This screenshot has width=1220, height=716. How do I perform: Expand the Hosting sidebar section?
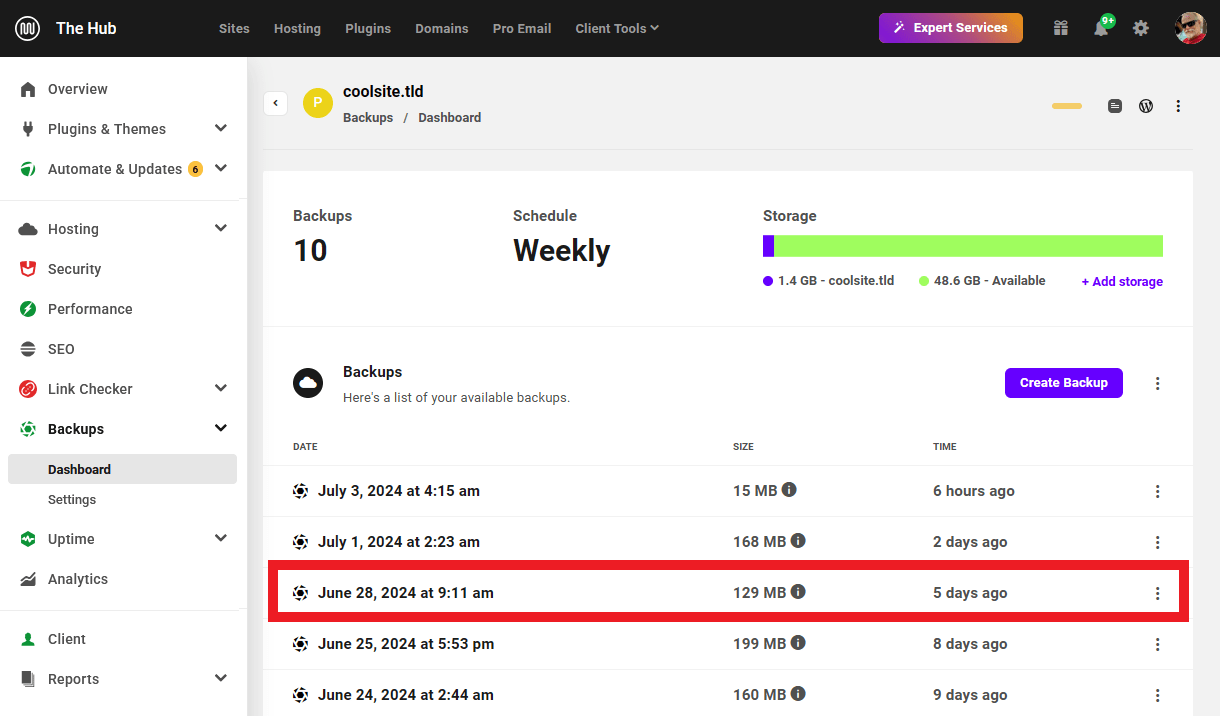pyautogui.click(x=220, y=228)
